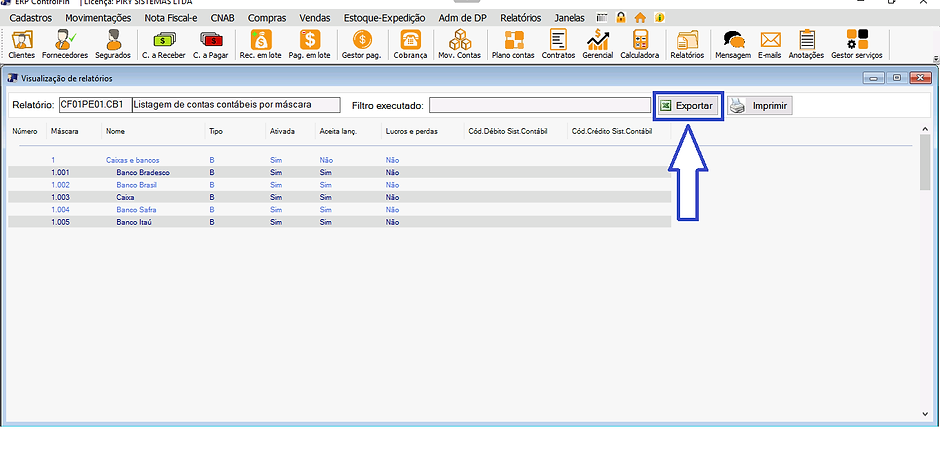Open Gestor pag. icon
This screenshot has height=450, width=940.
[x=361, y=45]
